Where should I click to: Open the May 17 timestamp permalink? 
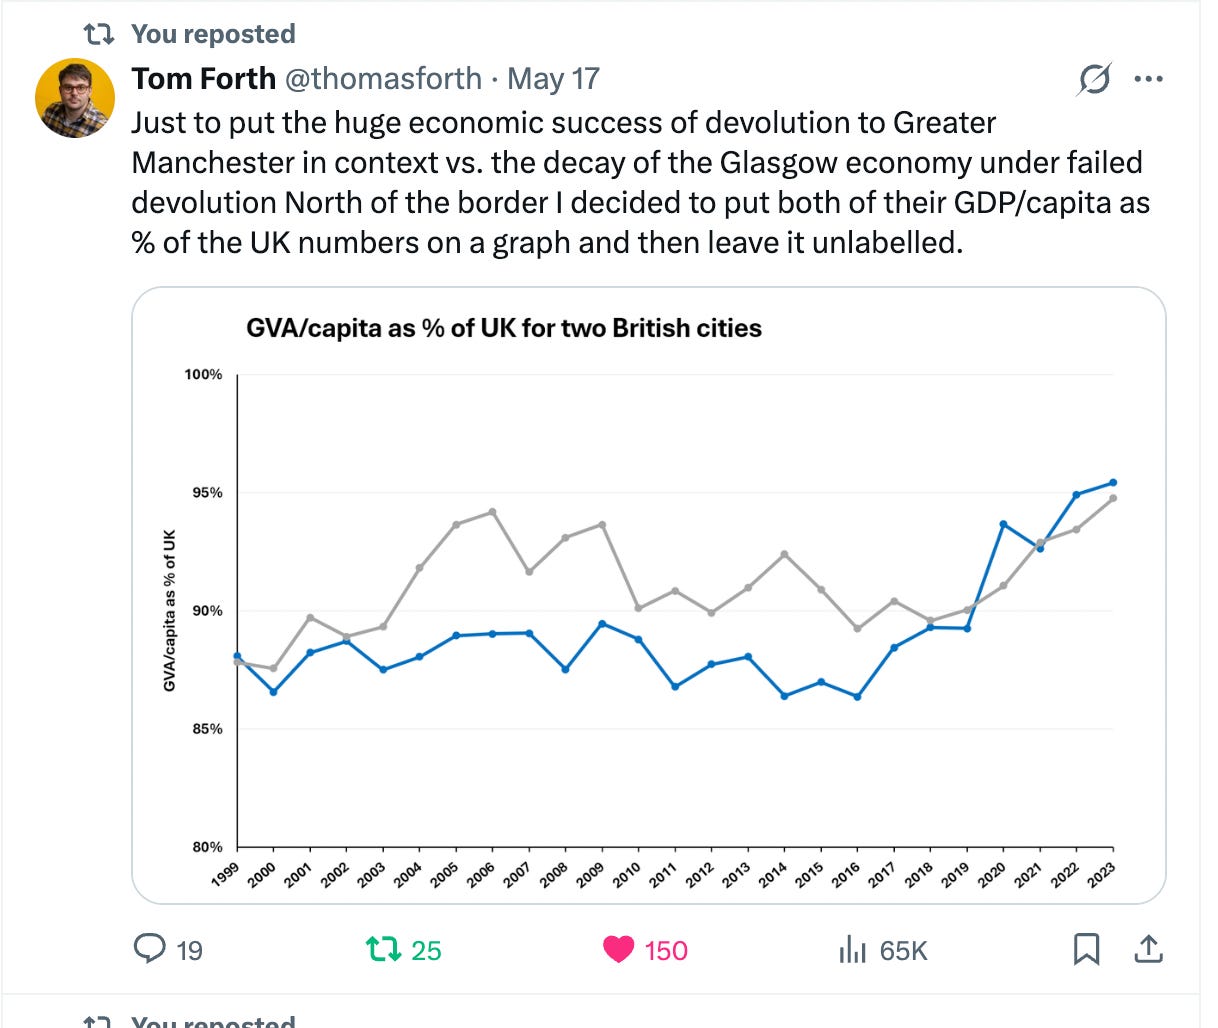pyautogui.click(x=553, y=79)
